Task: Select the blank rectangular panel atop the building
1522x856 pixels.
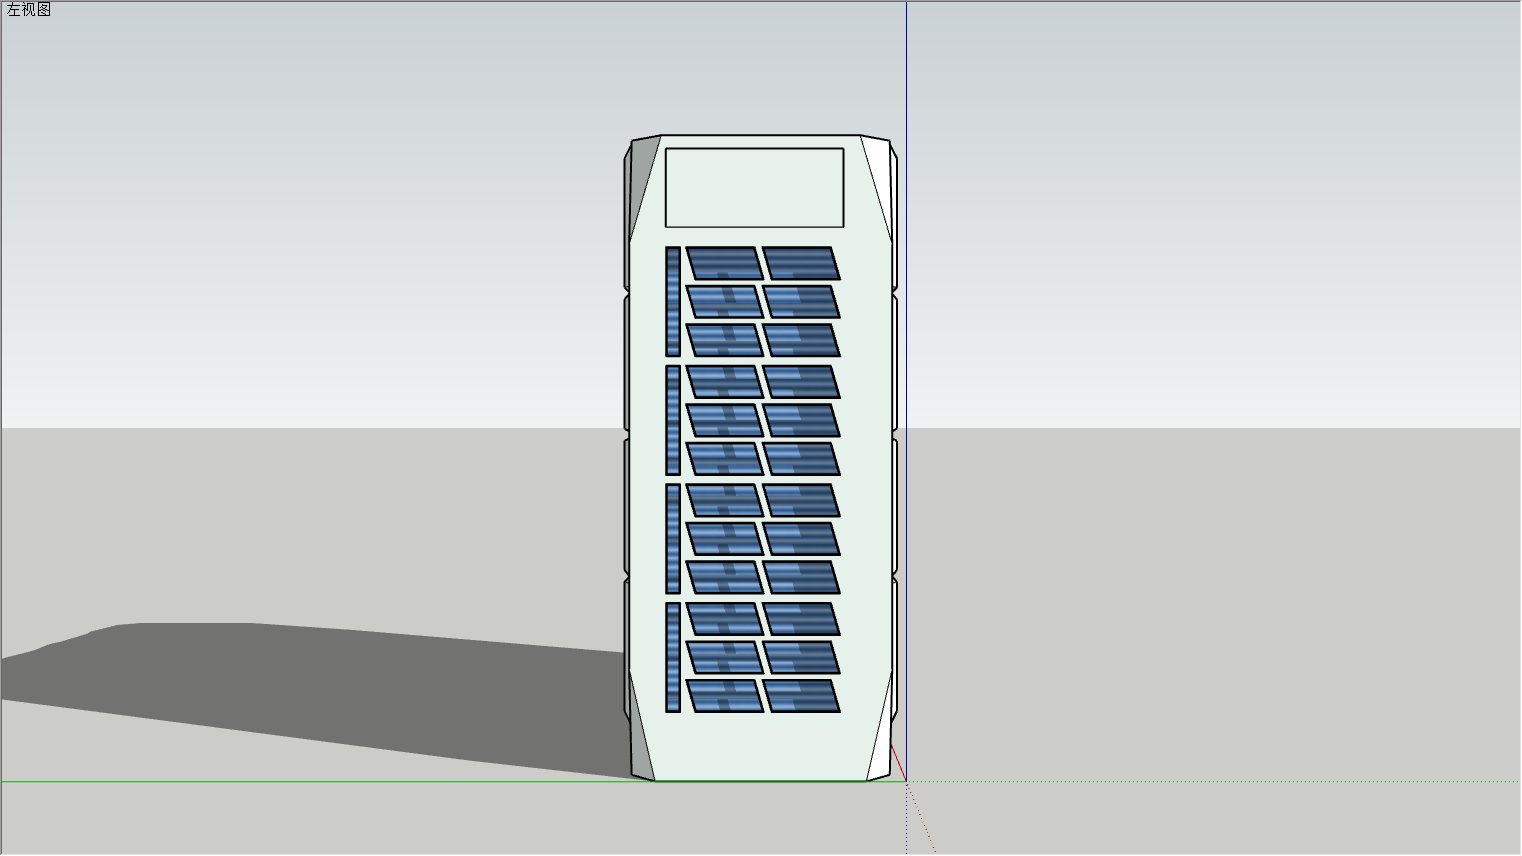Action: pyautogui.click(x=754, y=188)
